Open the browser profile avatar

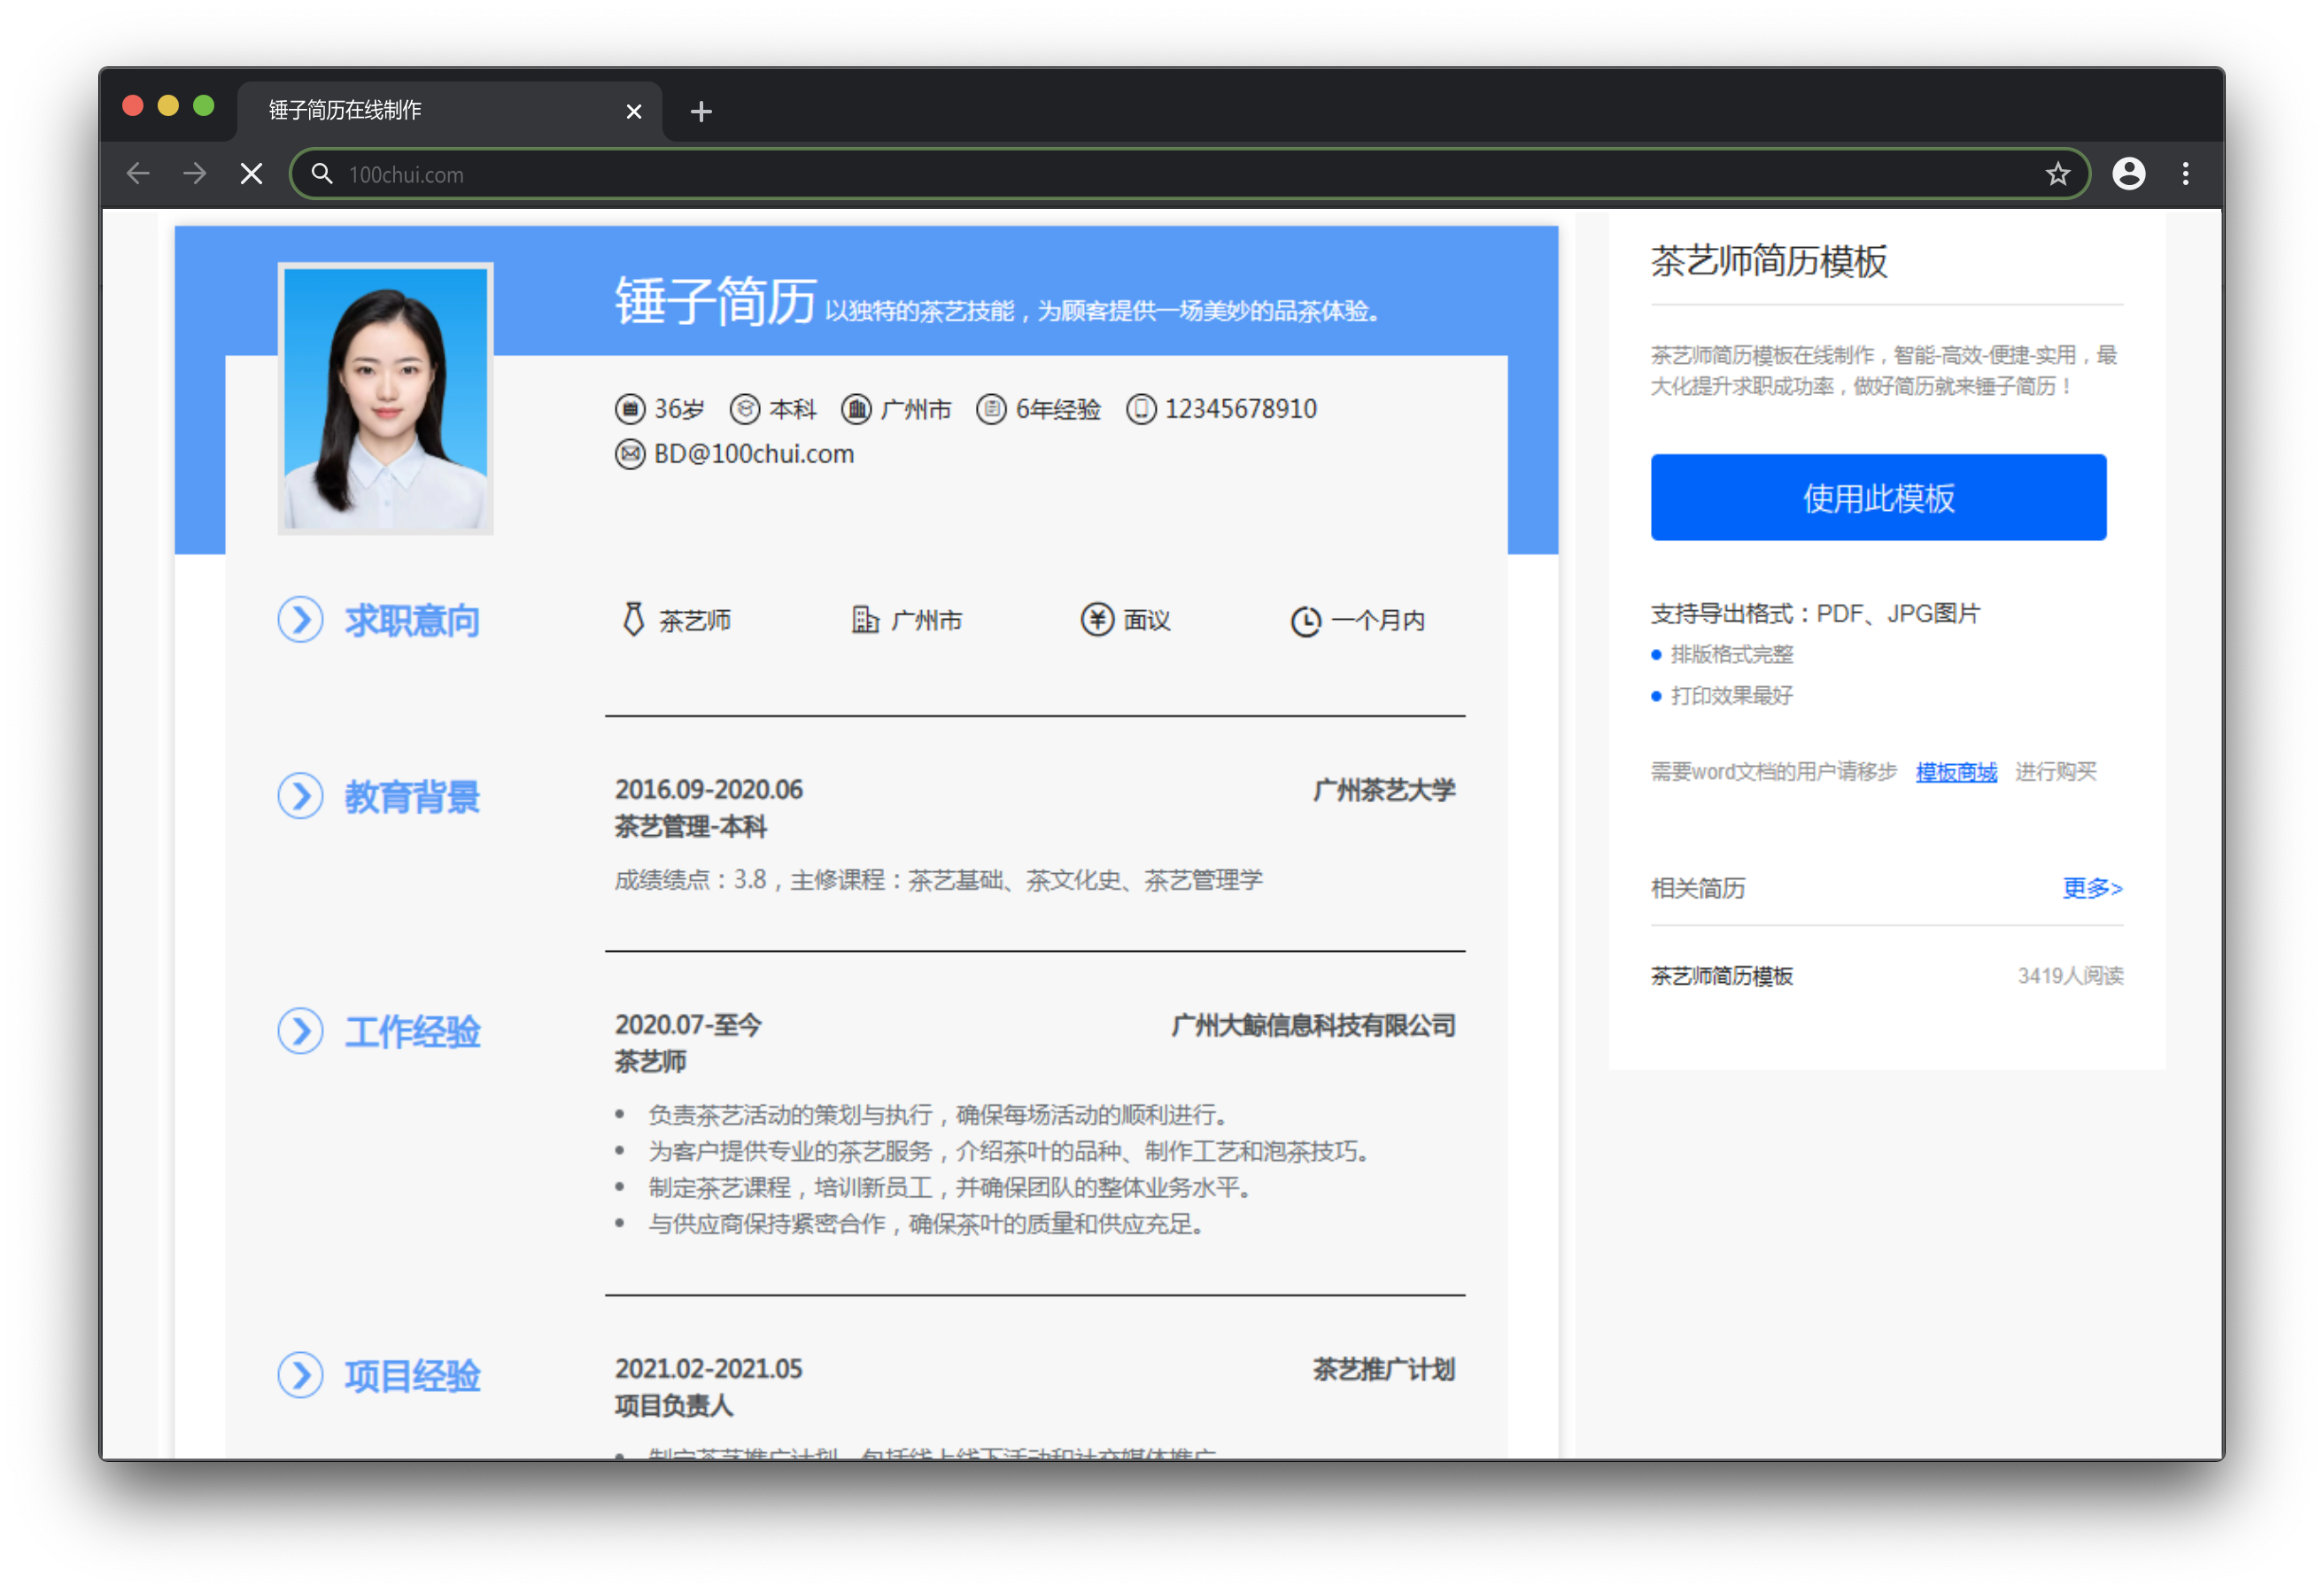click(x=2128, y=174)
